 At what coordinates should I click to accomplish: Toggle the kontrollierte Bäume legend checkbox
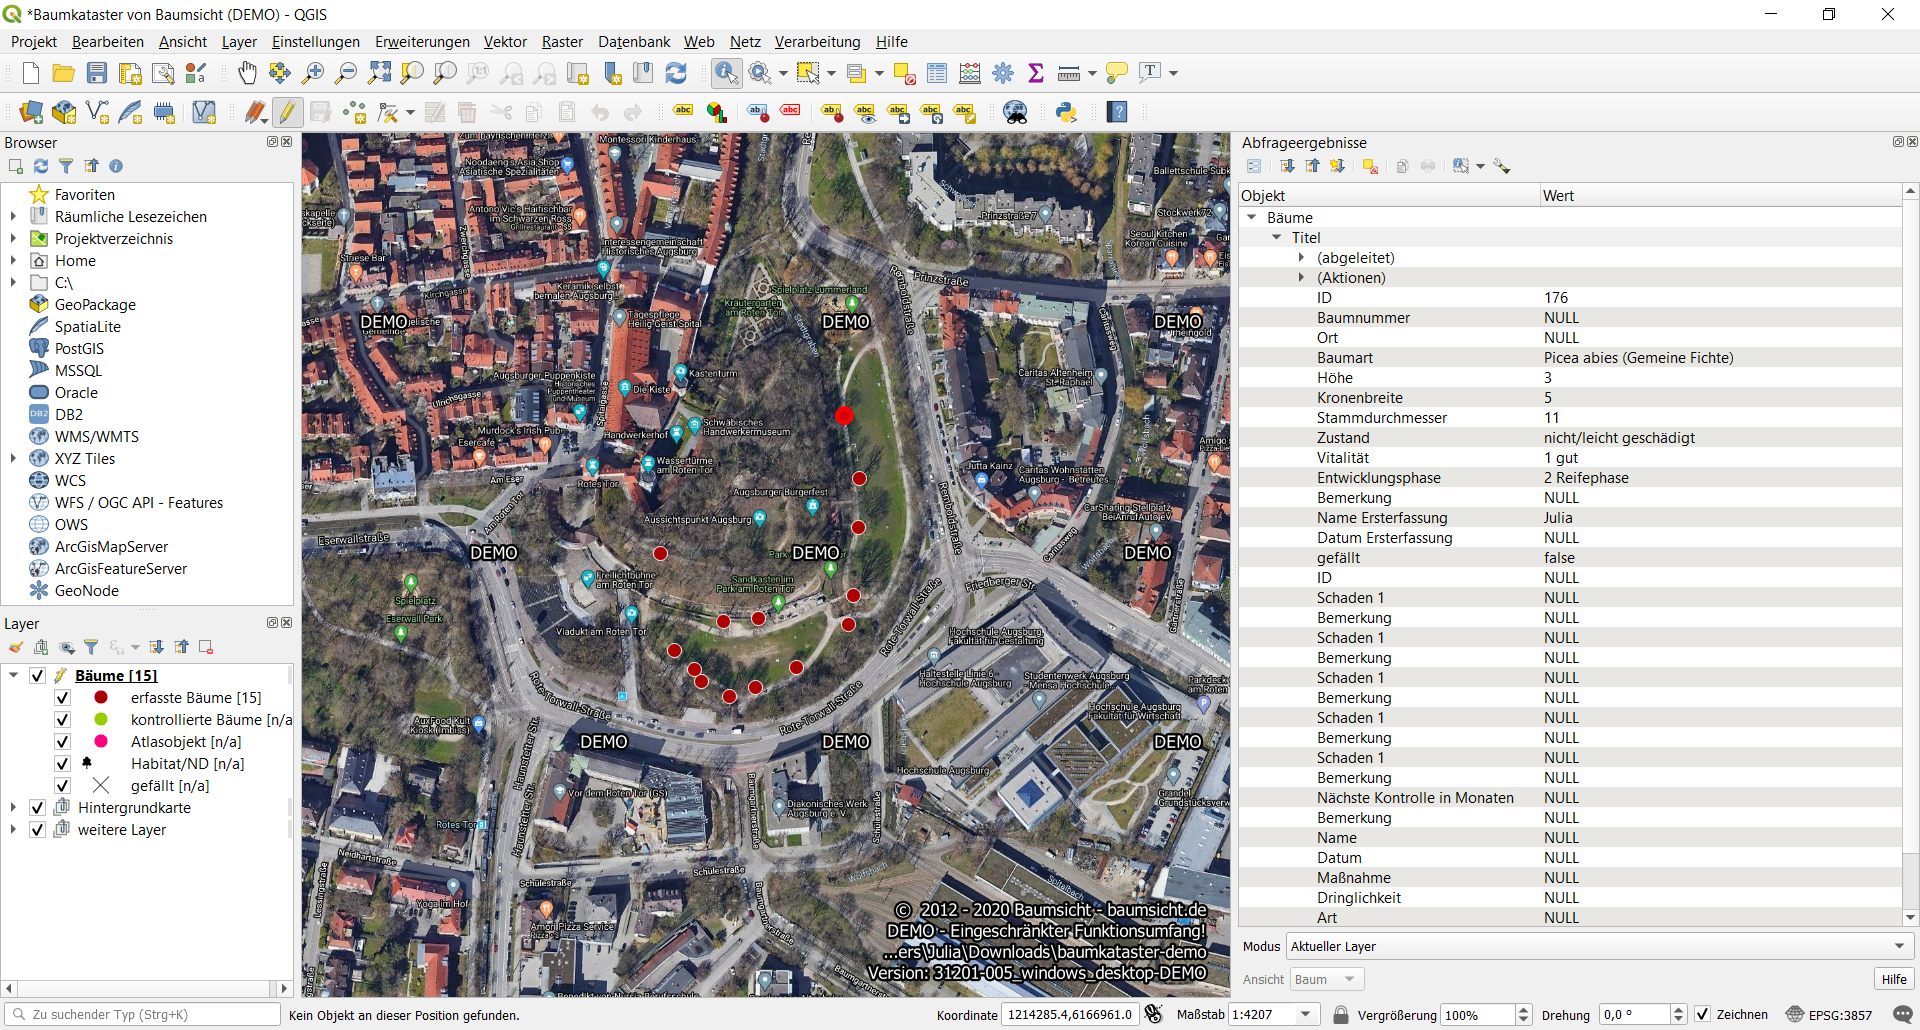pyautogui.click(x=62, y=719)
